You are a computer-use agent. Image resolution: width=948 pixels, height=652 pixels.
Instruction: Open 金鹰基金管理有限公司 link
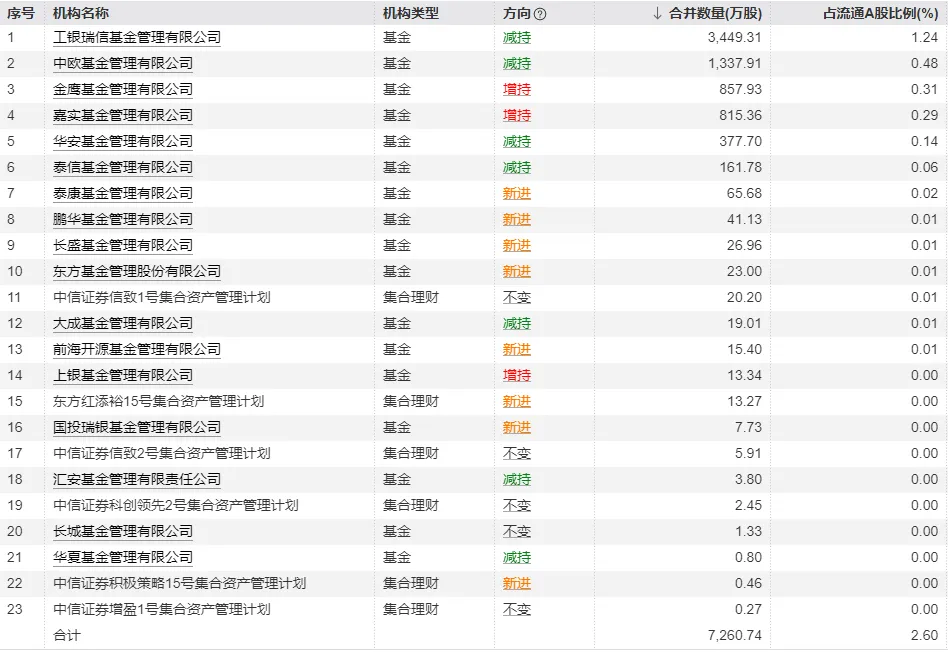123,90
